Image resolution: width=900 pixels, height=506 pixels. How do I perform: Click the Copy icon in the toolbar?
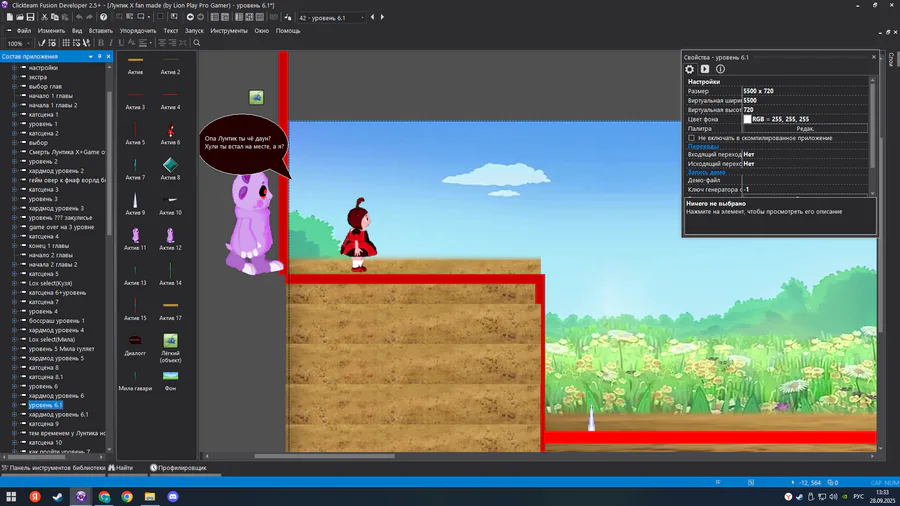[55, 17]
